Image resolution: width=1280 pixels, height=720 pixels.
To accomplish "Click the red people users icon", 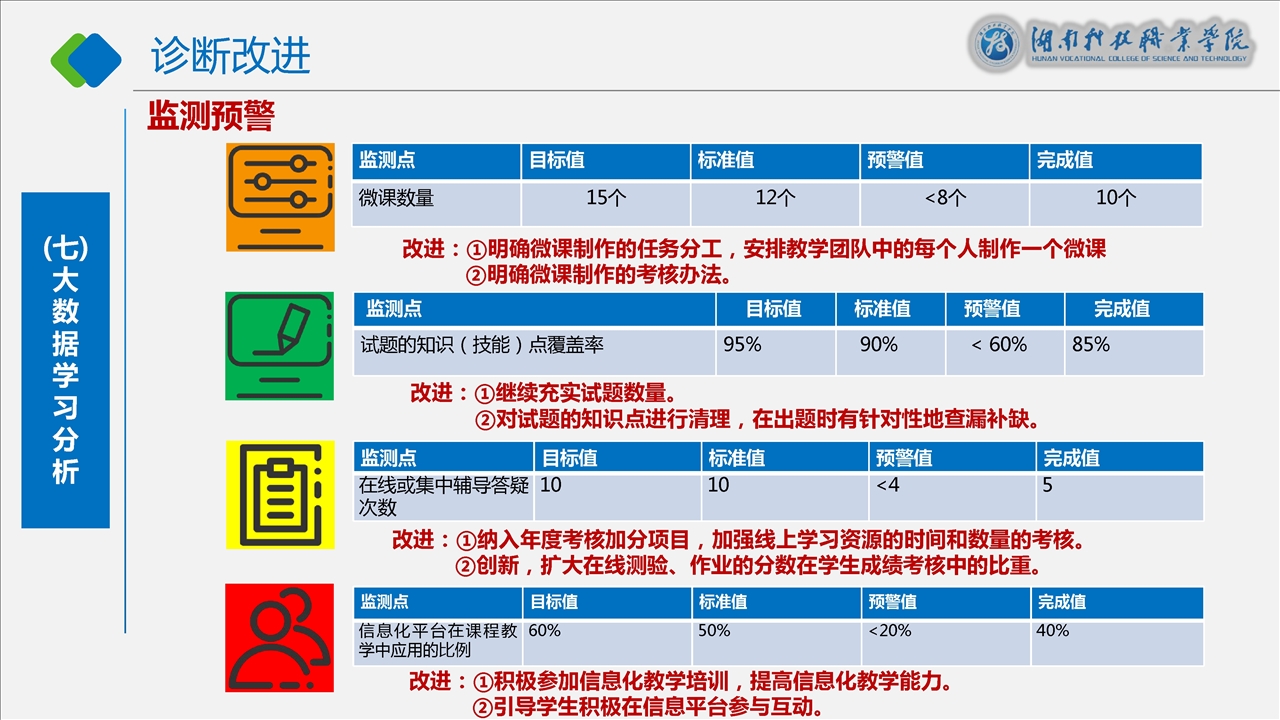I will pos(280,637).
